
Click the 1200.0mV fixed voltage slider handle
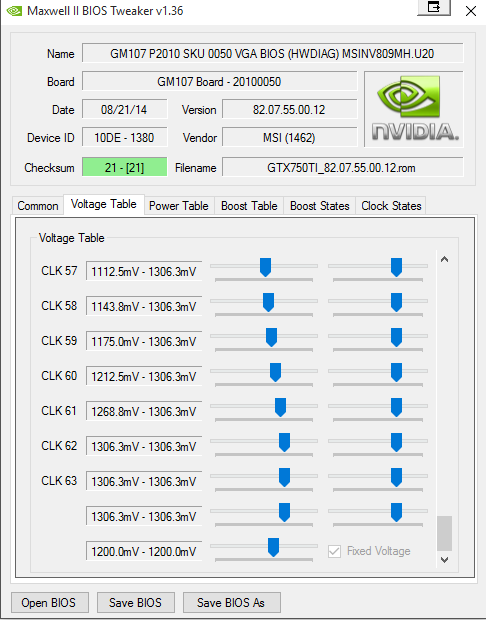(x=273, y=547)
